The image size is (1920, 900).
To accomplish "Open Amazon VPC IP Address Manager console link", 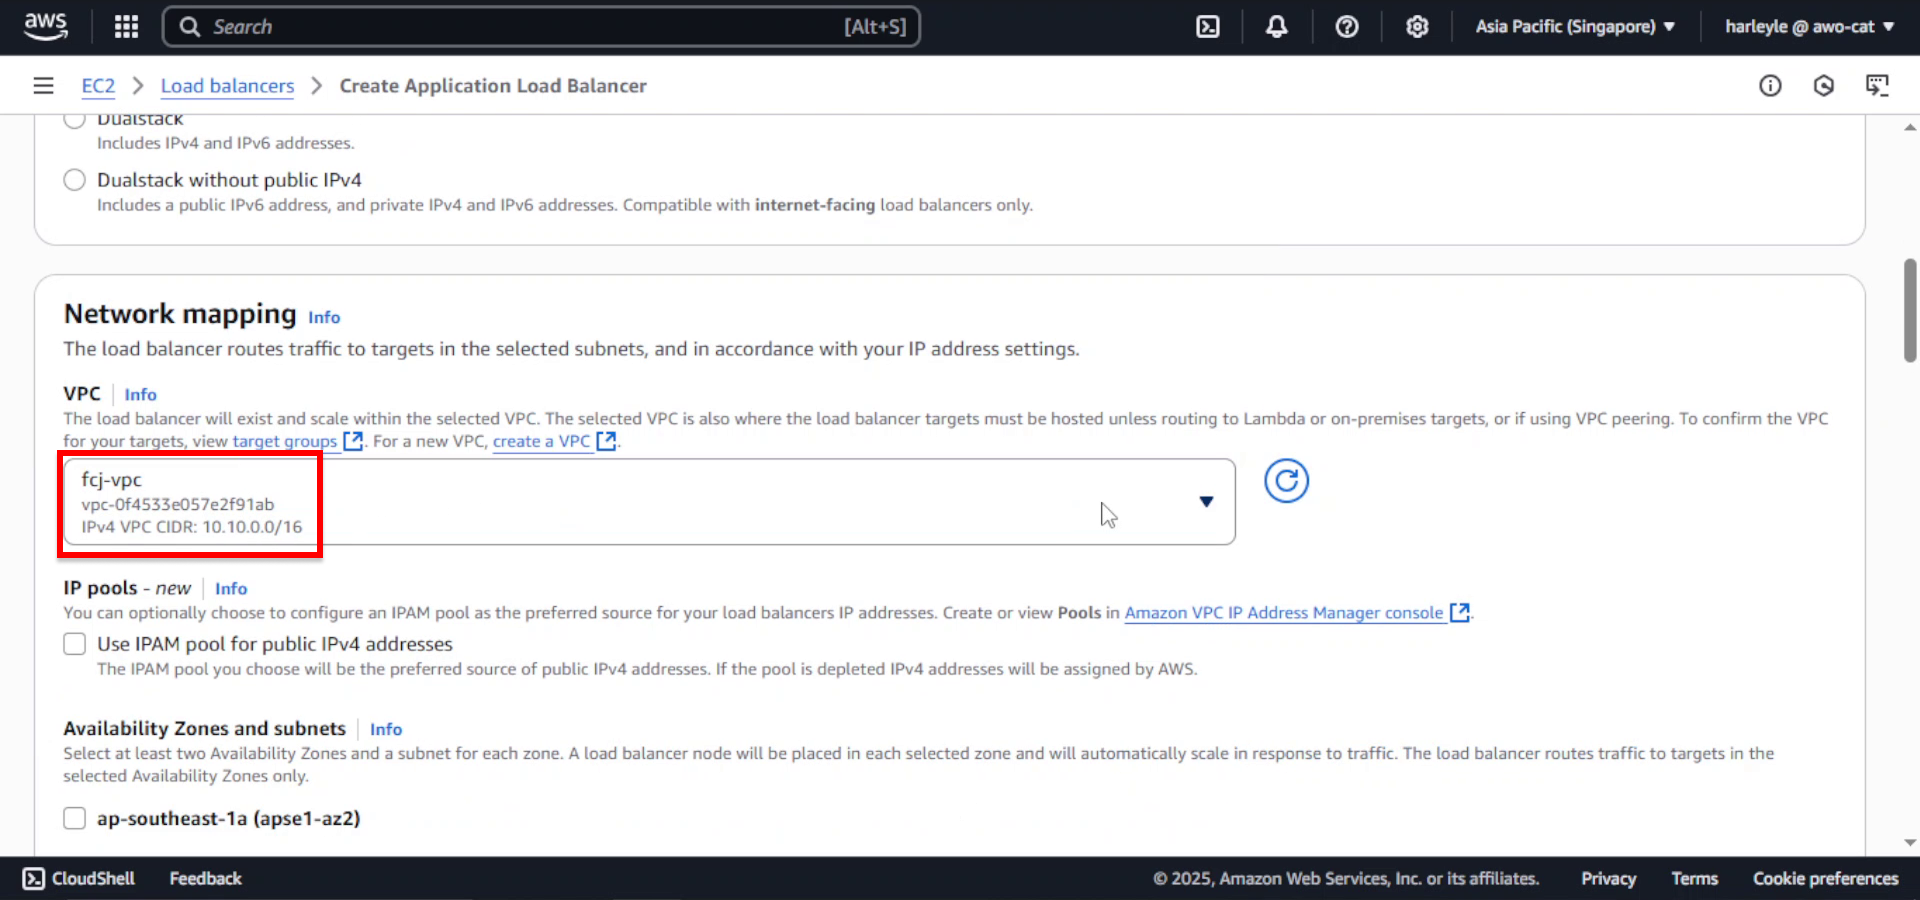I will coord(1284,612).
